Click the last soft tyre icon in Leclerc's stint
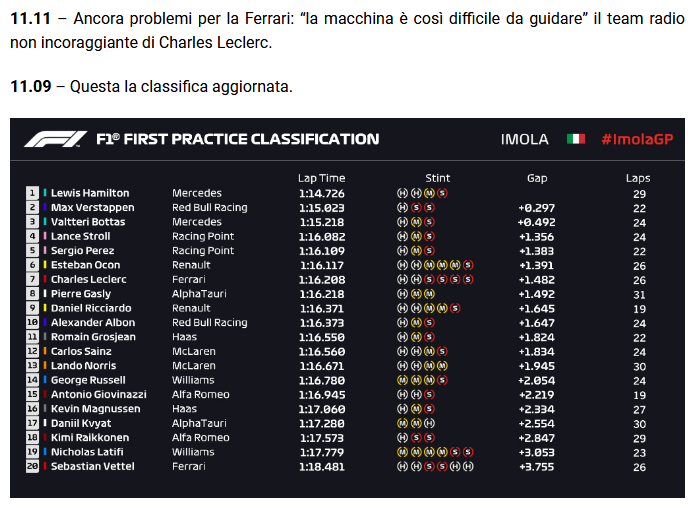Image resolution: width=694 pixels, height=509 pixels. (x=468, y=279)
